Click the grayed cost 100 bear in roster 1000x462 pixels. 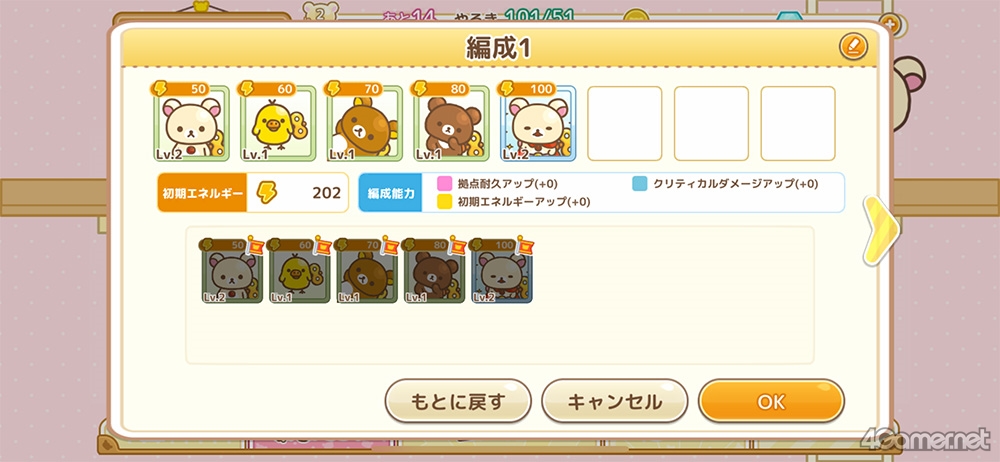coord(503,271)
